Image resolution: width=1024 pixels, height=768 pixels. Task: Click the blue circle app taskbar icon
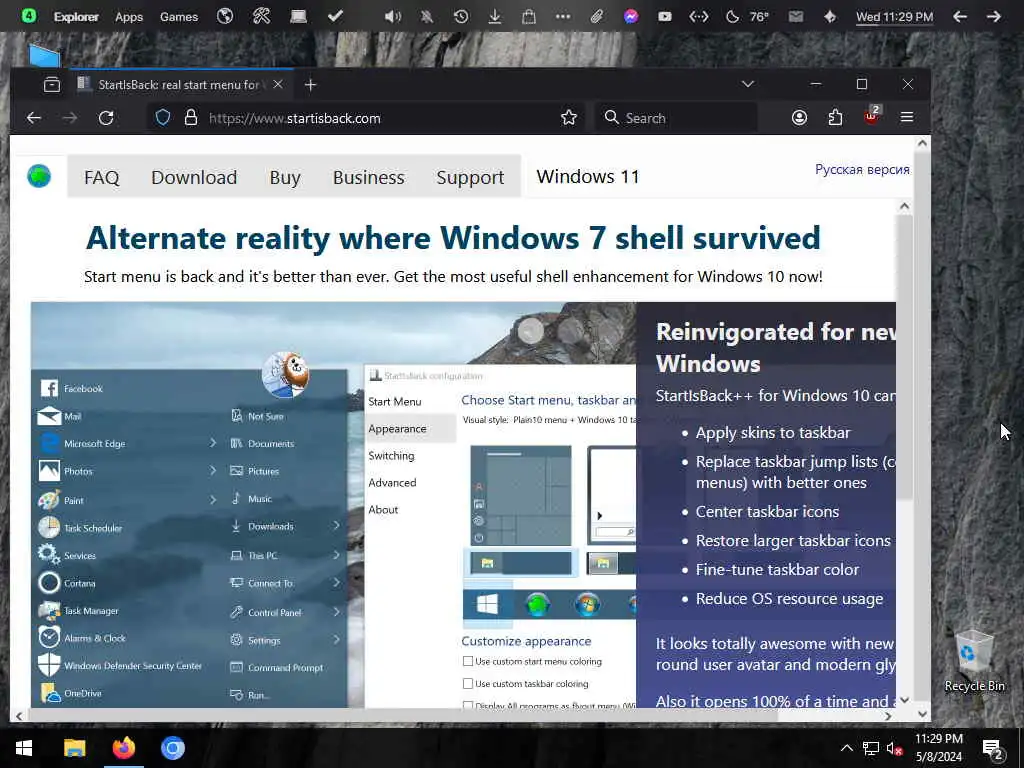[173, 748]
